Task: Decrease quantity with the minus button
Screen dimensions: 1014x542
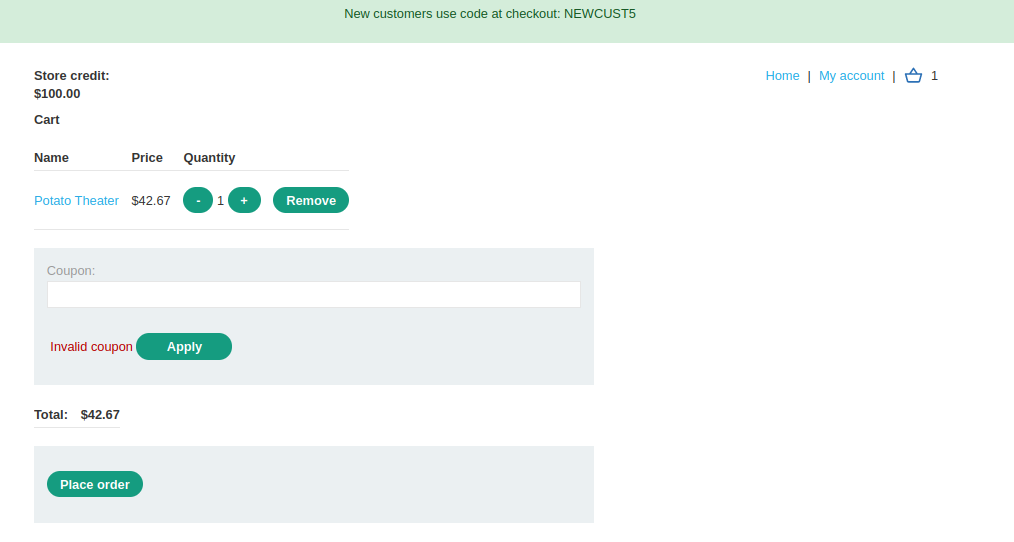Action: pyautogui.click(x=198, y=201)
